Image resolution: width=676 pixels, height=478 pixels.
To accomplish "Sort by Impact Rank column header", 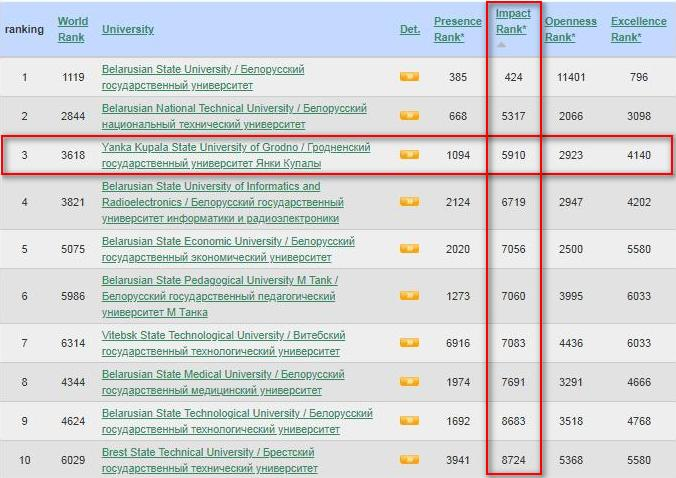I will (513, 22).
